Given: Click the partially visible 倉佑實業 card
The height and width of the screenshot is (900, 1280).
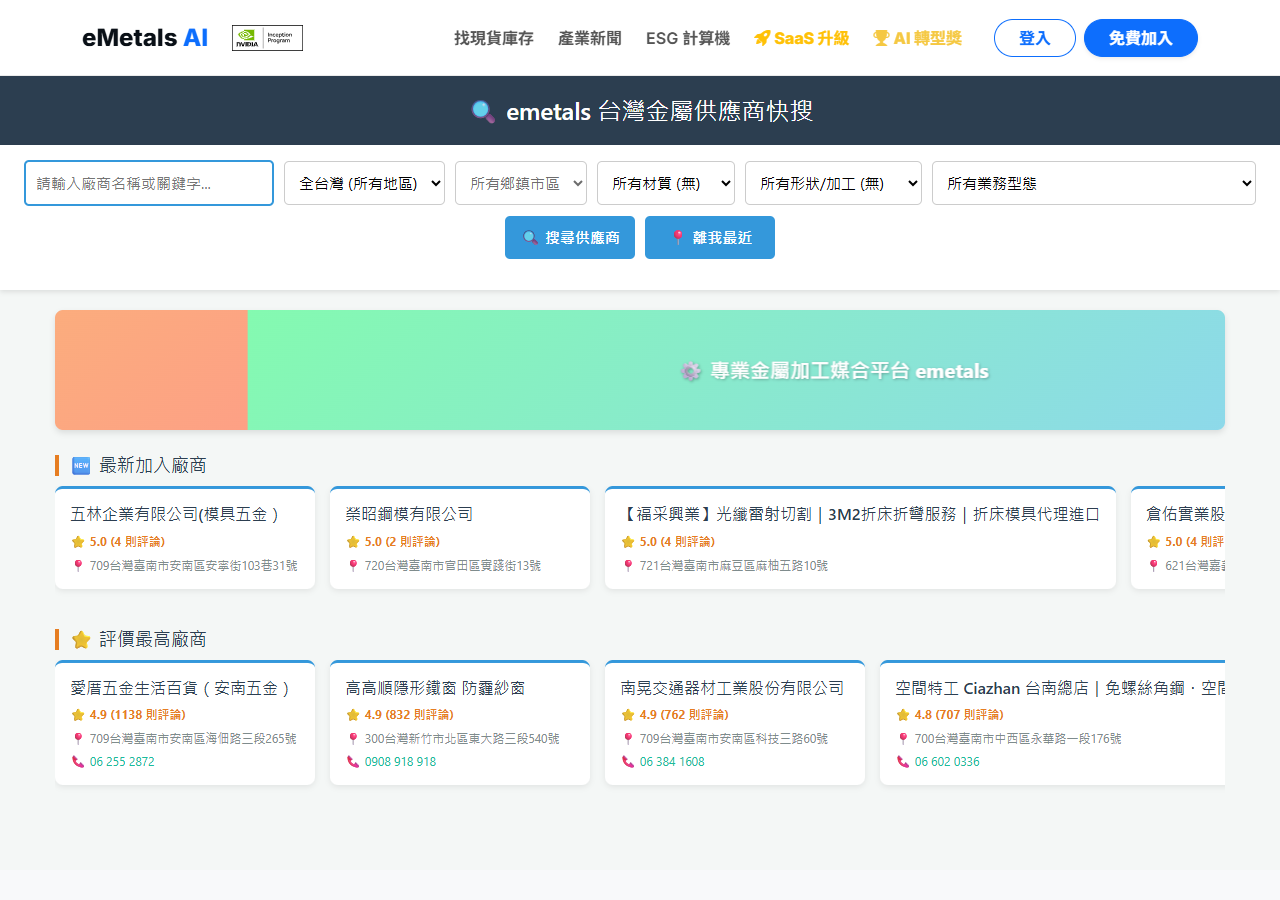Looking at the screenshot, I should (x=1178, y=538).
